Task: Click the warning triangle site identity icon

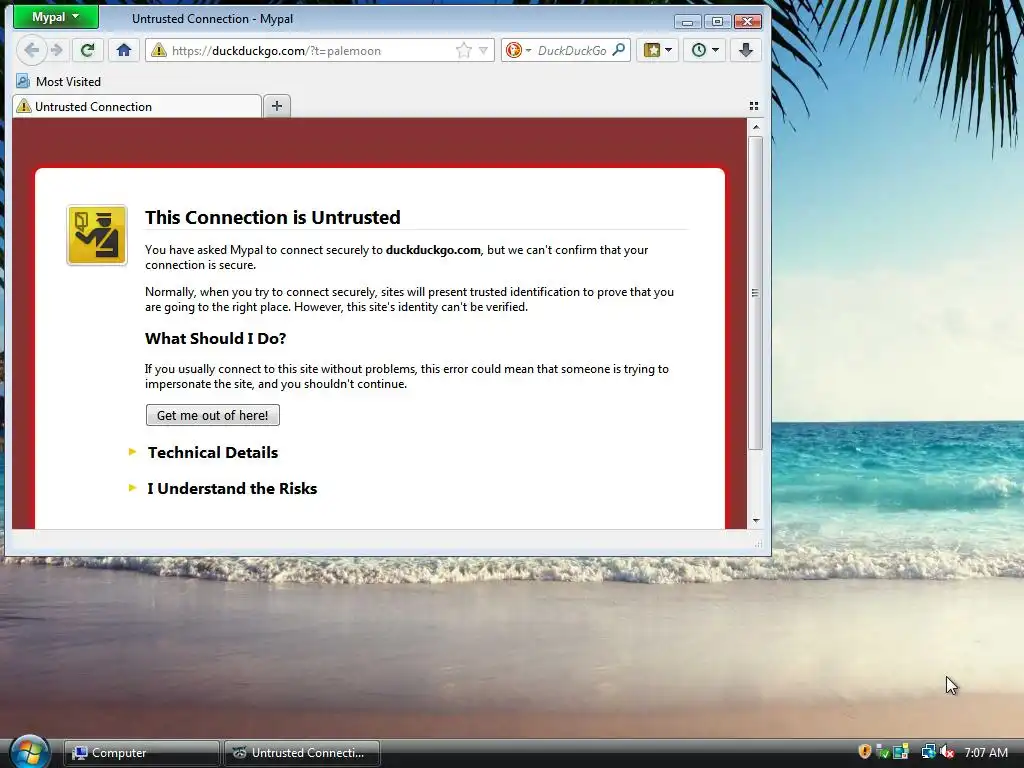Action: coord(159,50)
